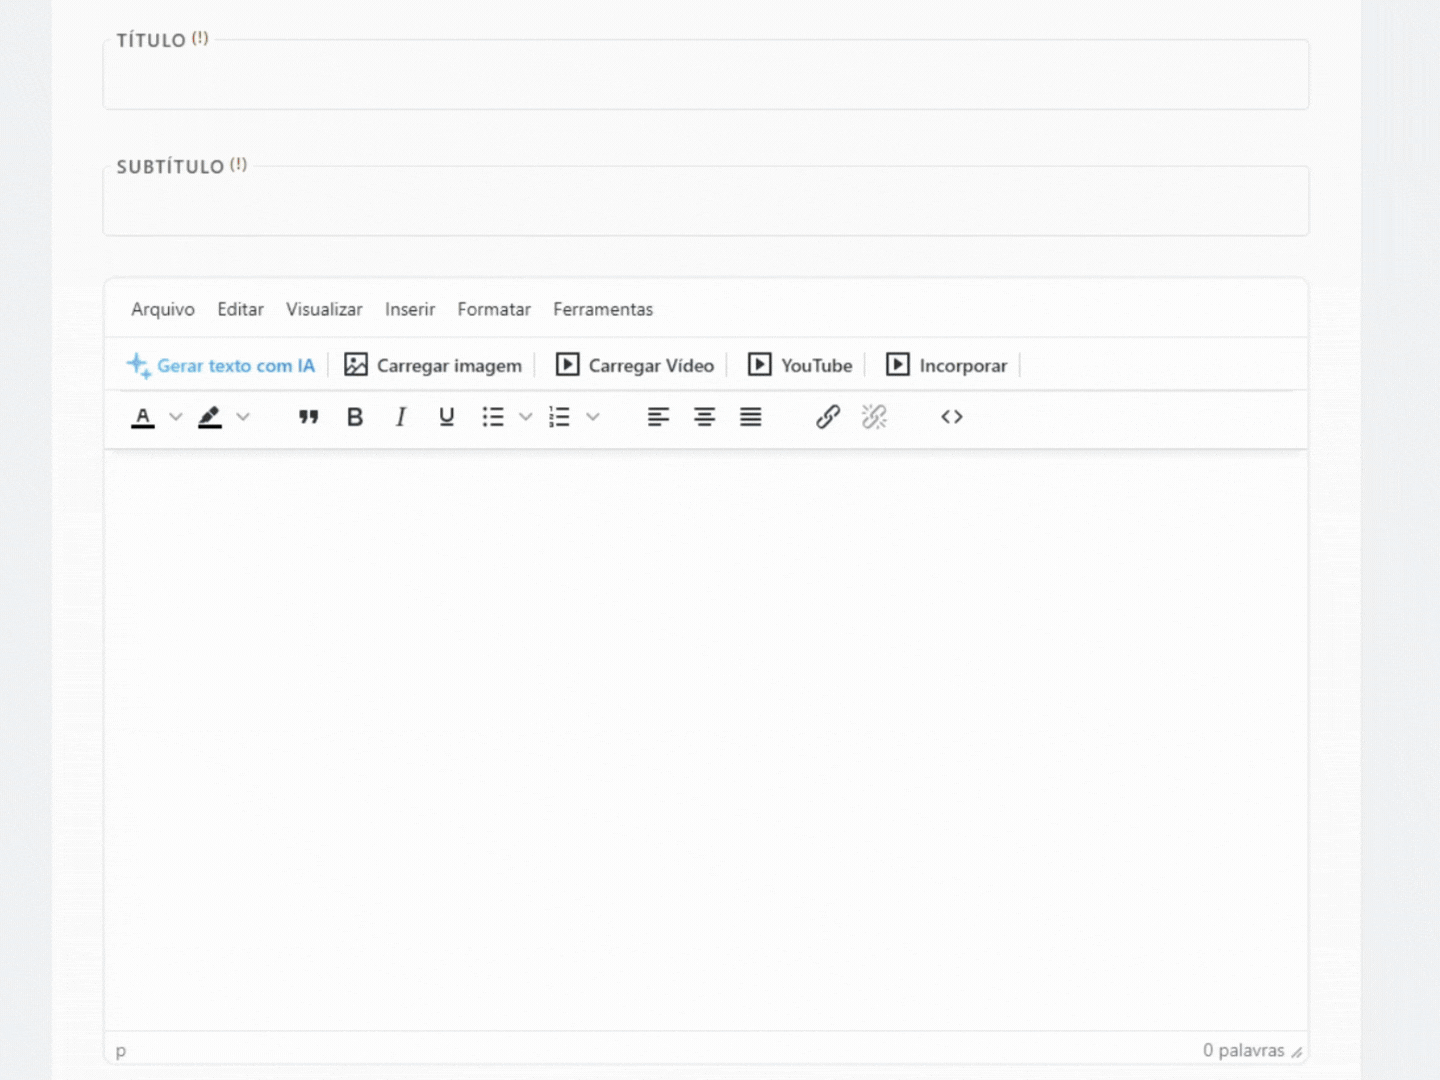Insert a bullet list
This screenshot has width=1440, height=1080.
493,417
